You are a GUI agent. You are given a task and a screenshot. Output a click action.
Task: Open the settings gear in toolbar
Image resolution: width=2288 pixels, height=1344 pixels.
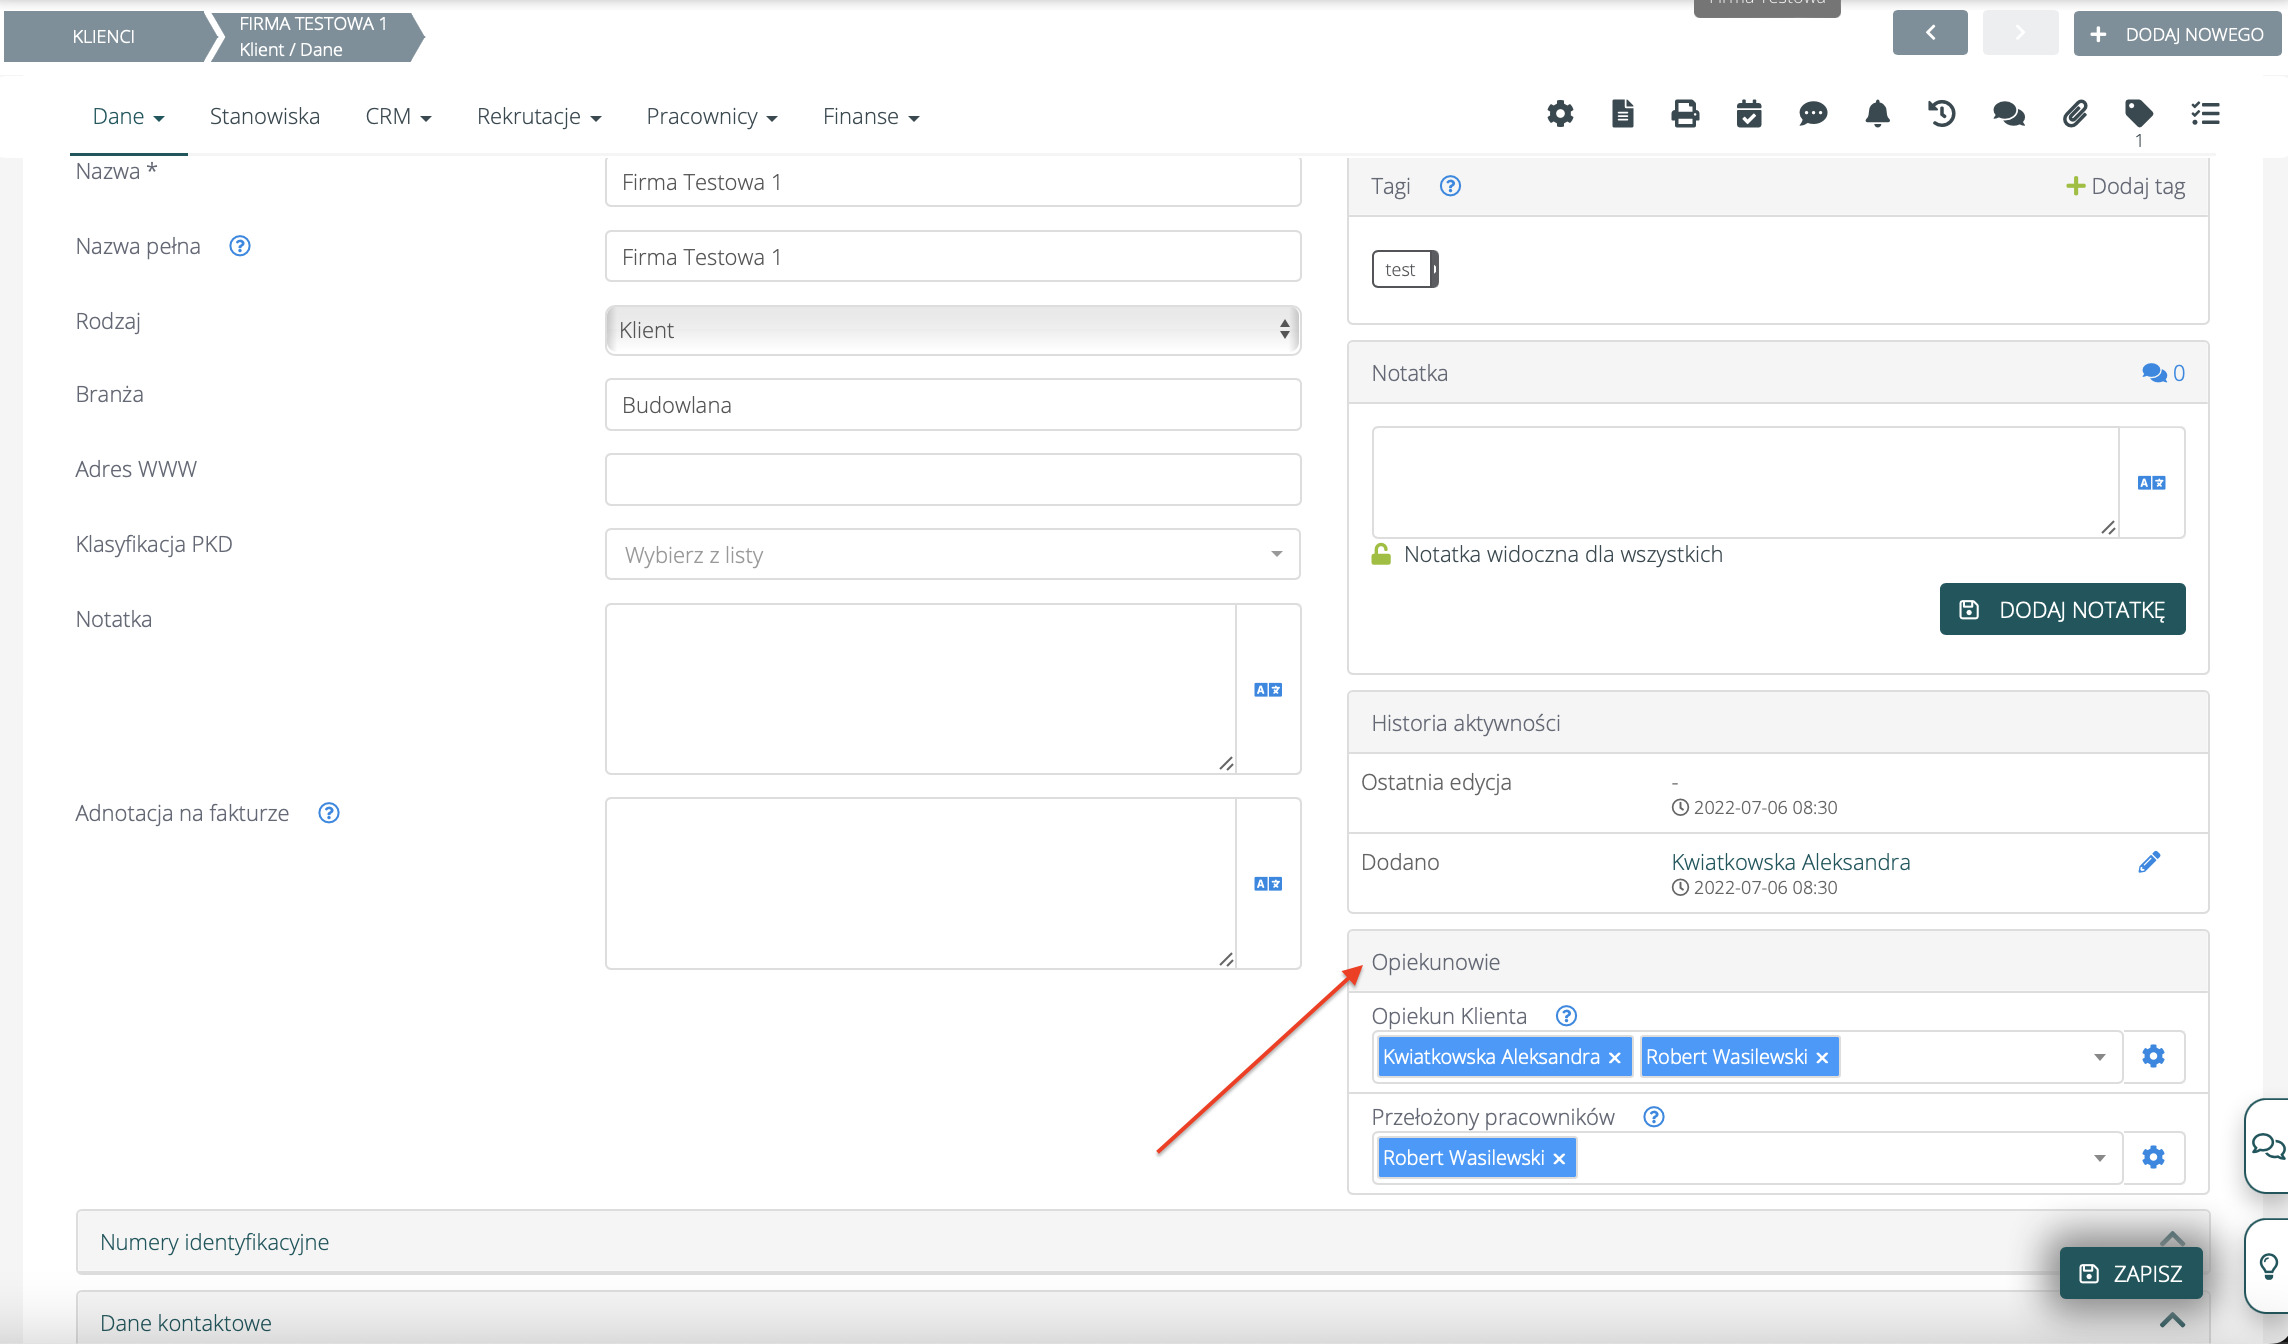(x=1560, y=114)
